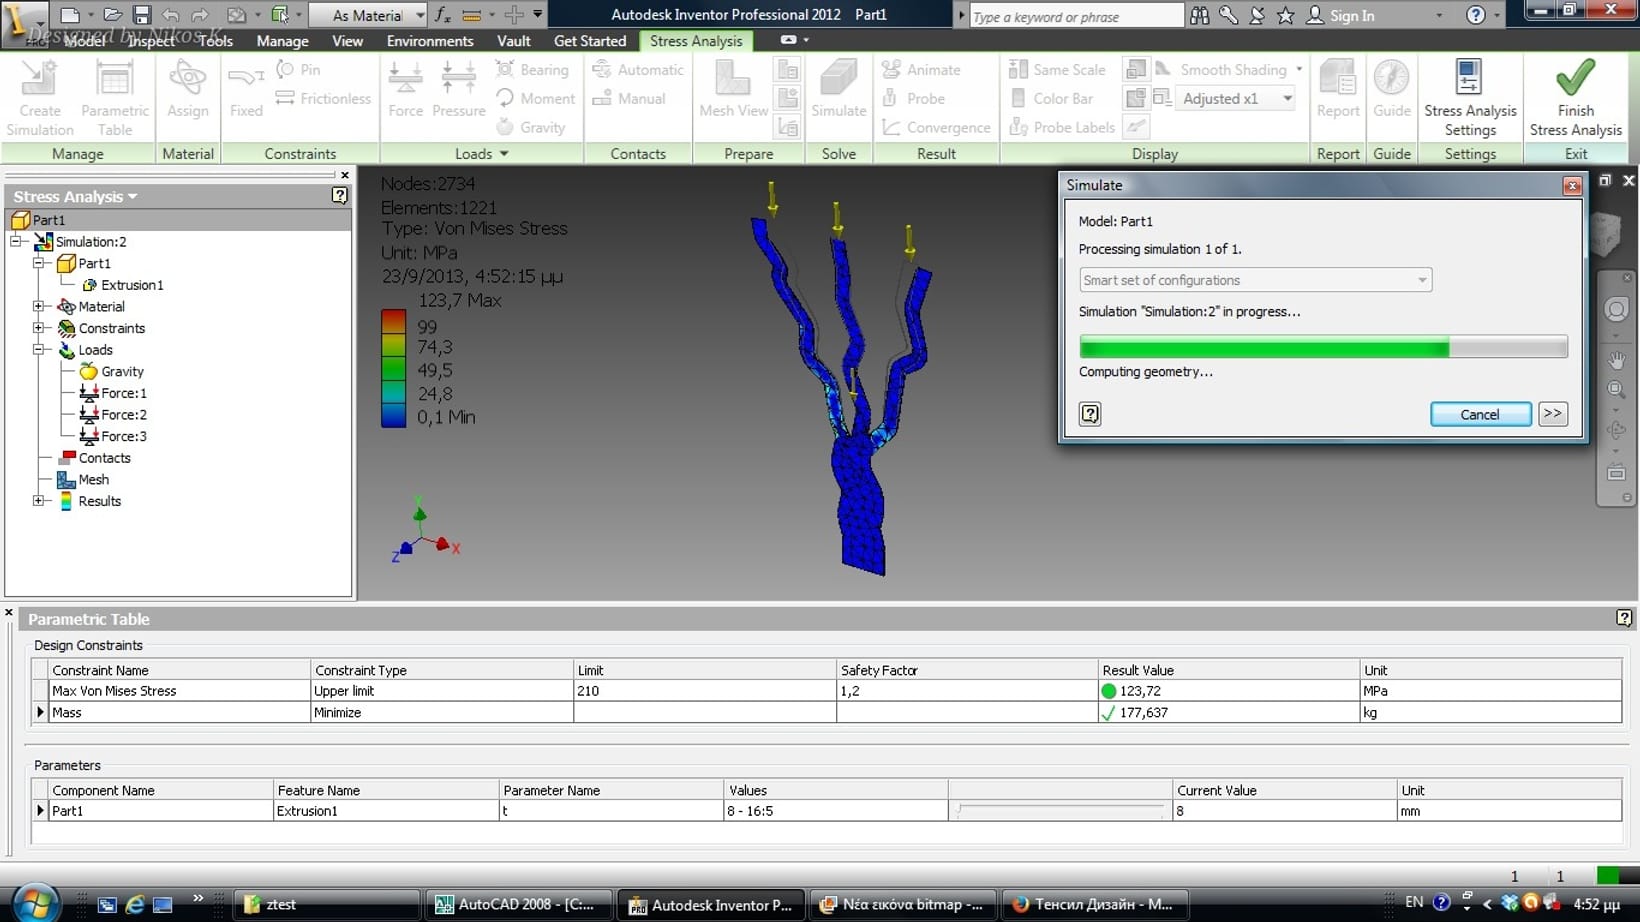Image resolution: width=1640 pixels, height=922 pixels.
Task: Collapse the Loads tree node
Action: coord(39,350)
